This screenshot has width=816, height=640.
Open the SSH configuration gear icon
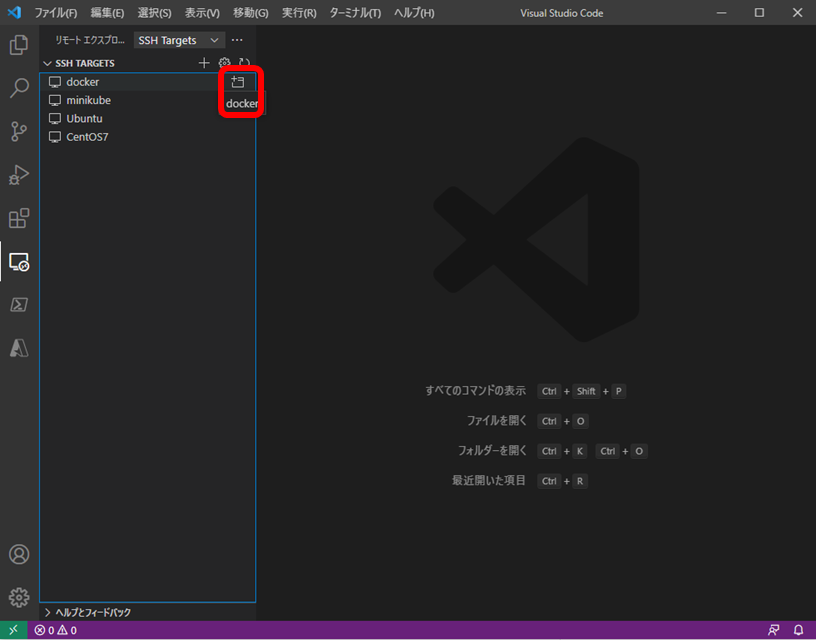(224, 63)
